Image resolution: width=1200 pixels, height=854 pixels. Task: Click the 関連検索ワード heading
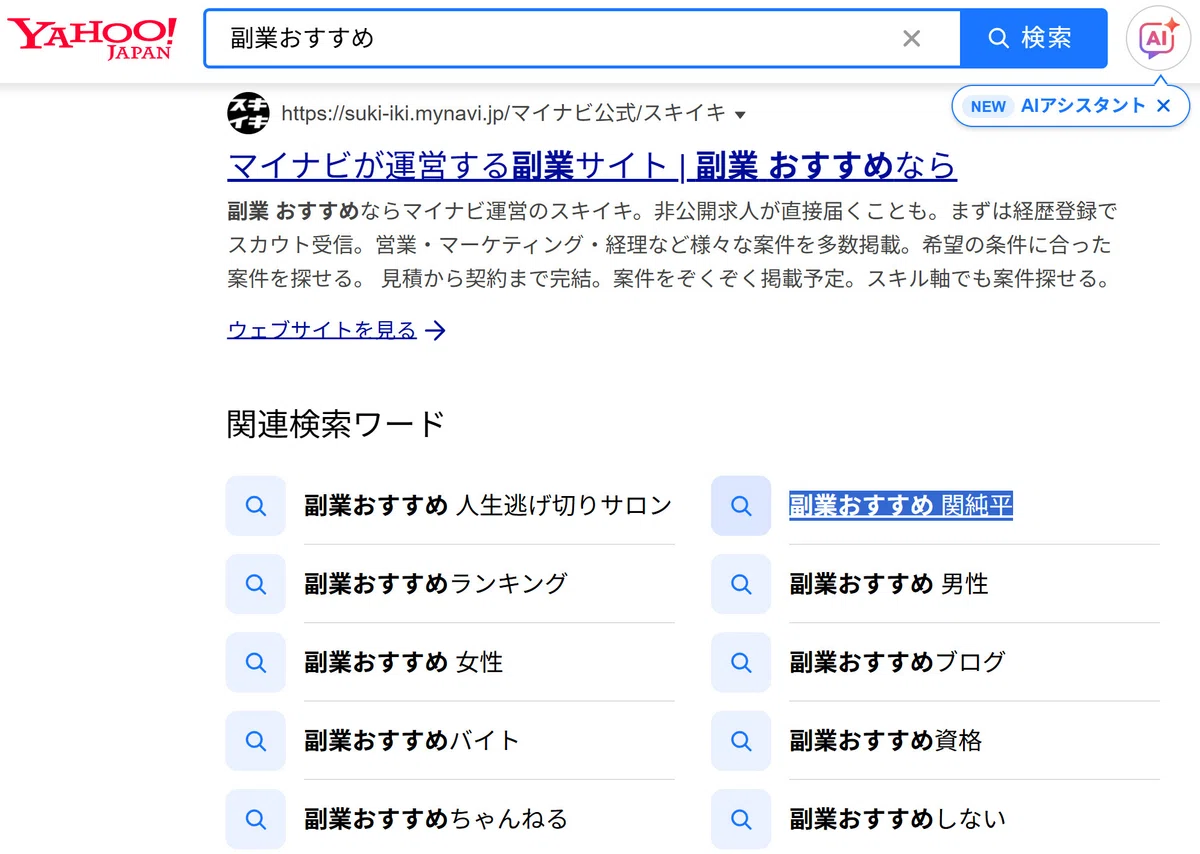coord(336,424)
